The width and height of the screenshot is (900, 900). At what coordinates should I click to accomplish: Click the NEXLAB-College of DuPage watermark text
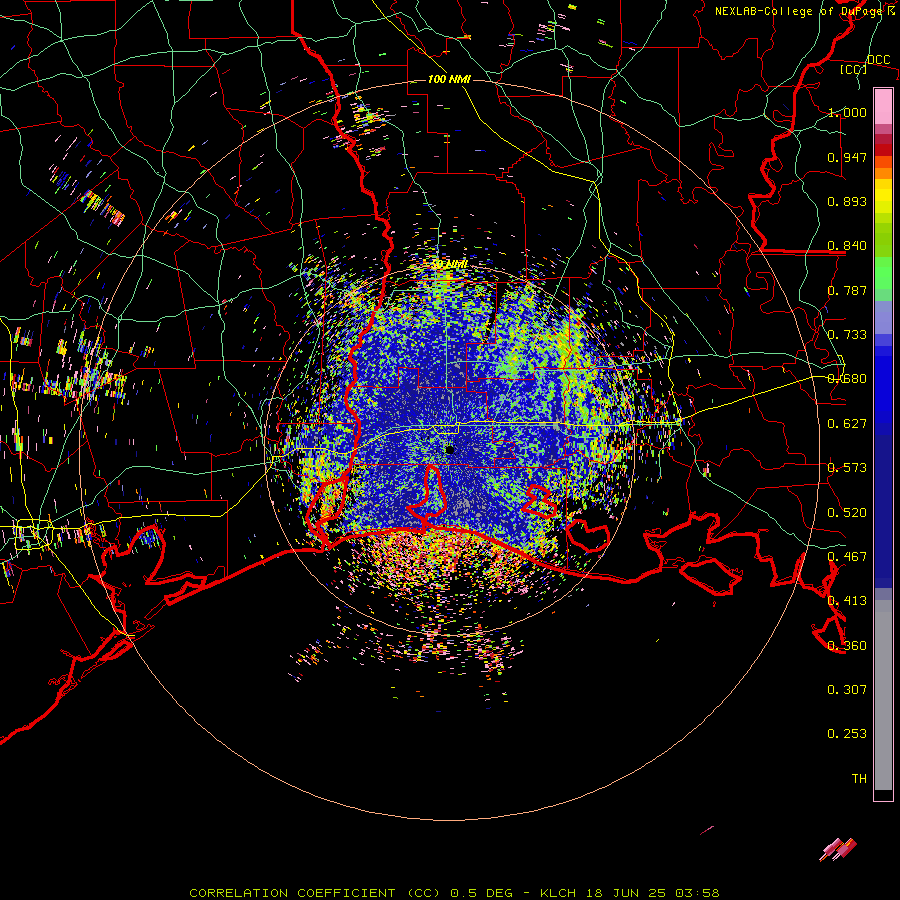[804, 11]
